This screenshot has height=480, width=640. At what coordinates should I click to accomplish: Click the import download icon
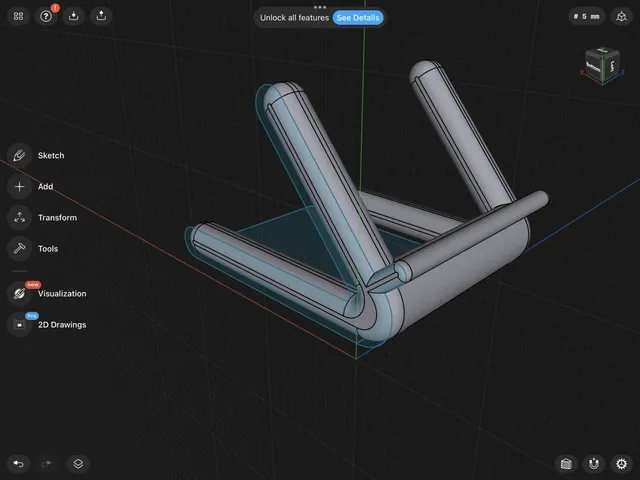[x=73, y=16]
